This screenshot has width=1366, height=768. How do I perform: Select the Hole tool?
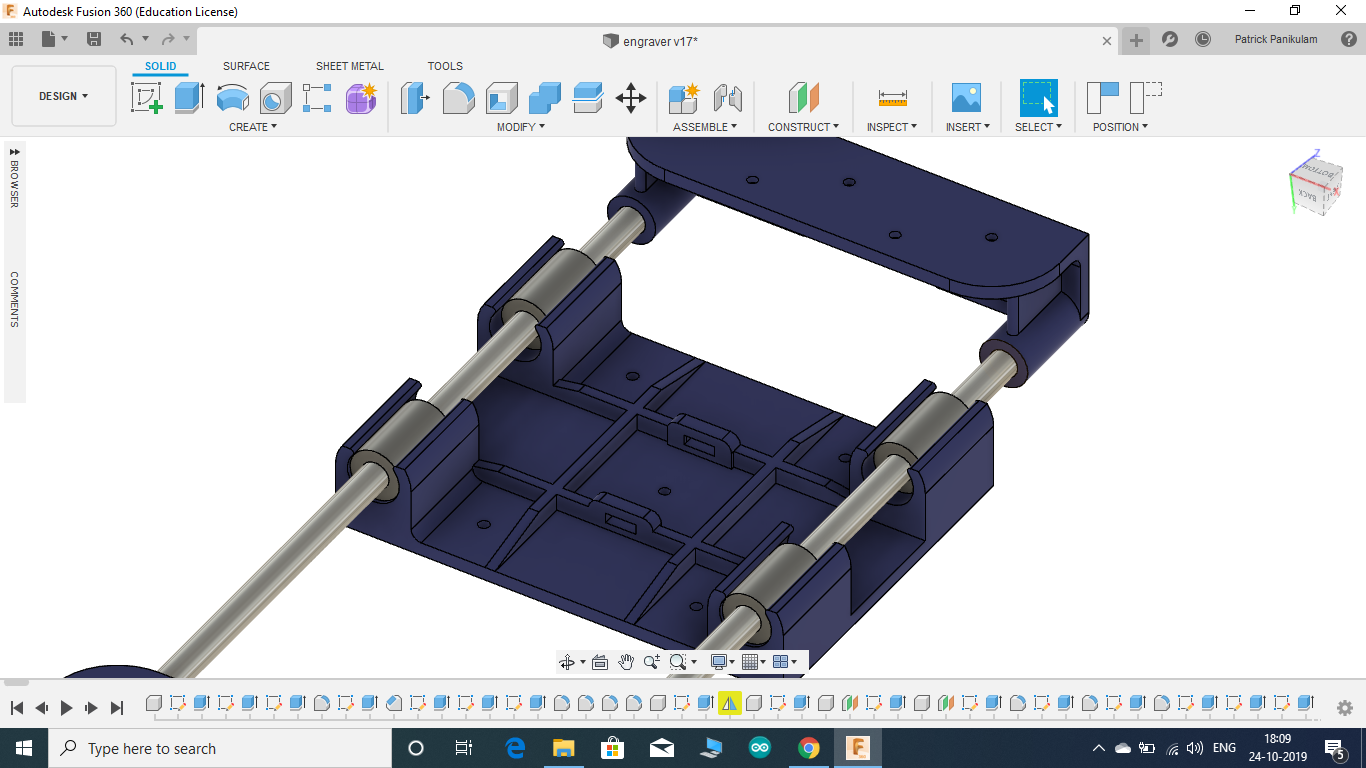[x=275, y=97]
